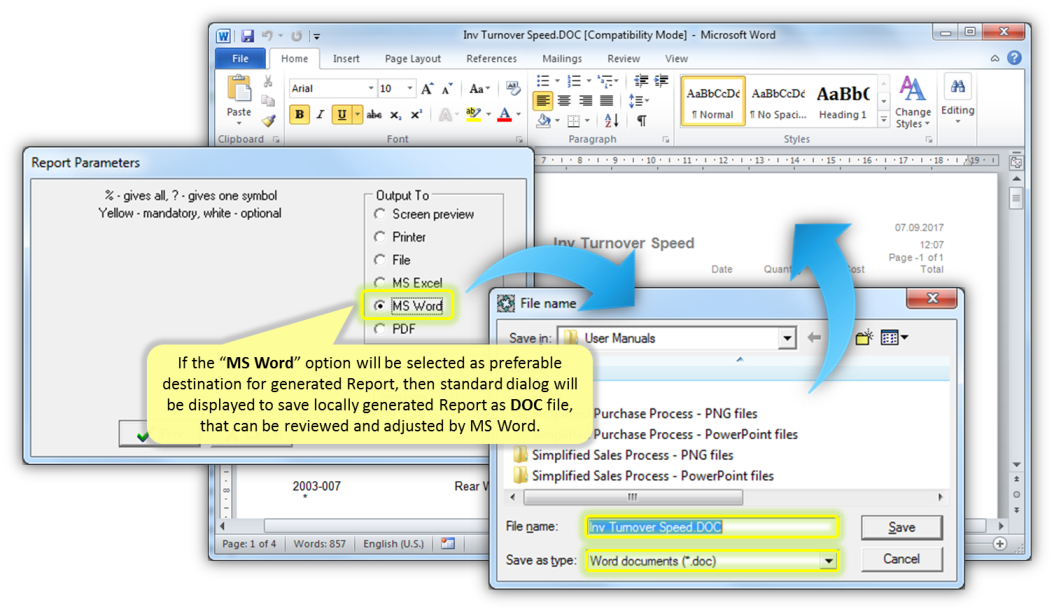Select MS Excel output option
This screenshot has width=1054, height=612.
[x=380, y=282]
